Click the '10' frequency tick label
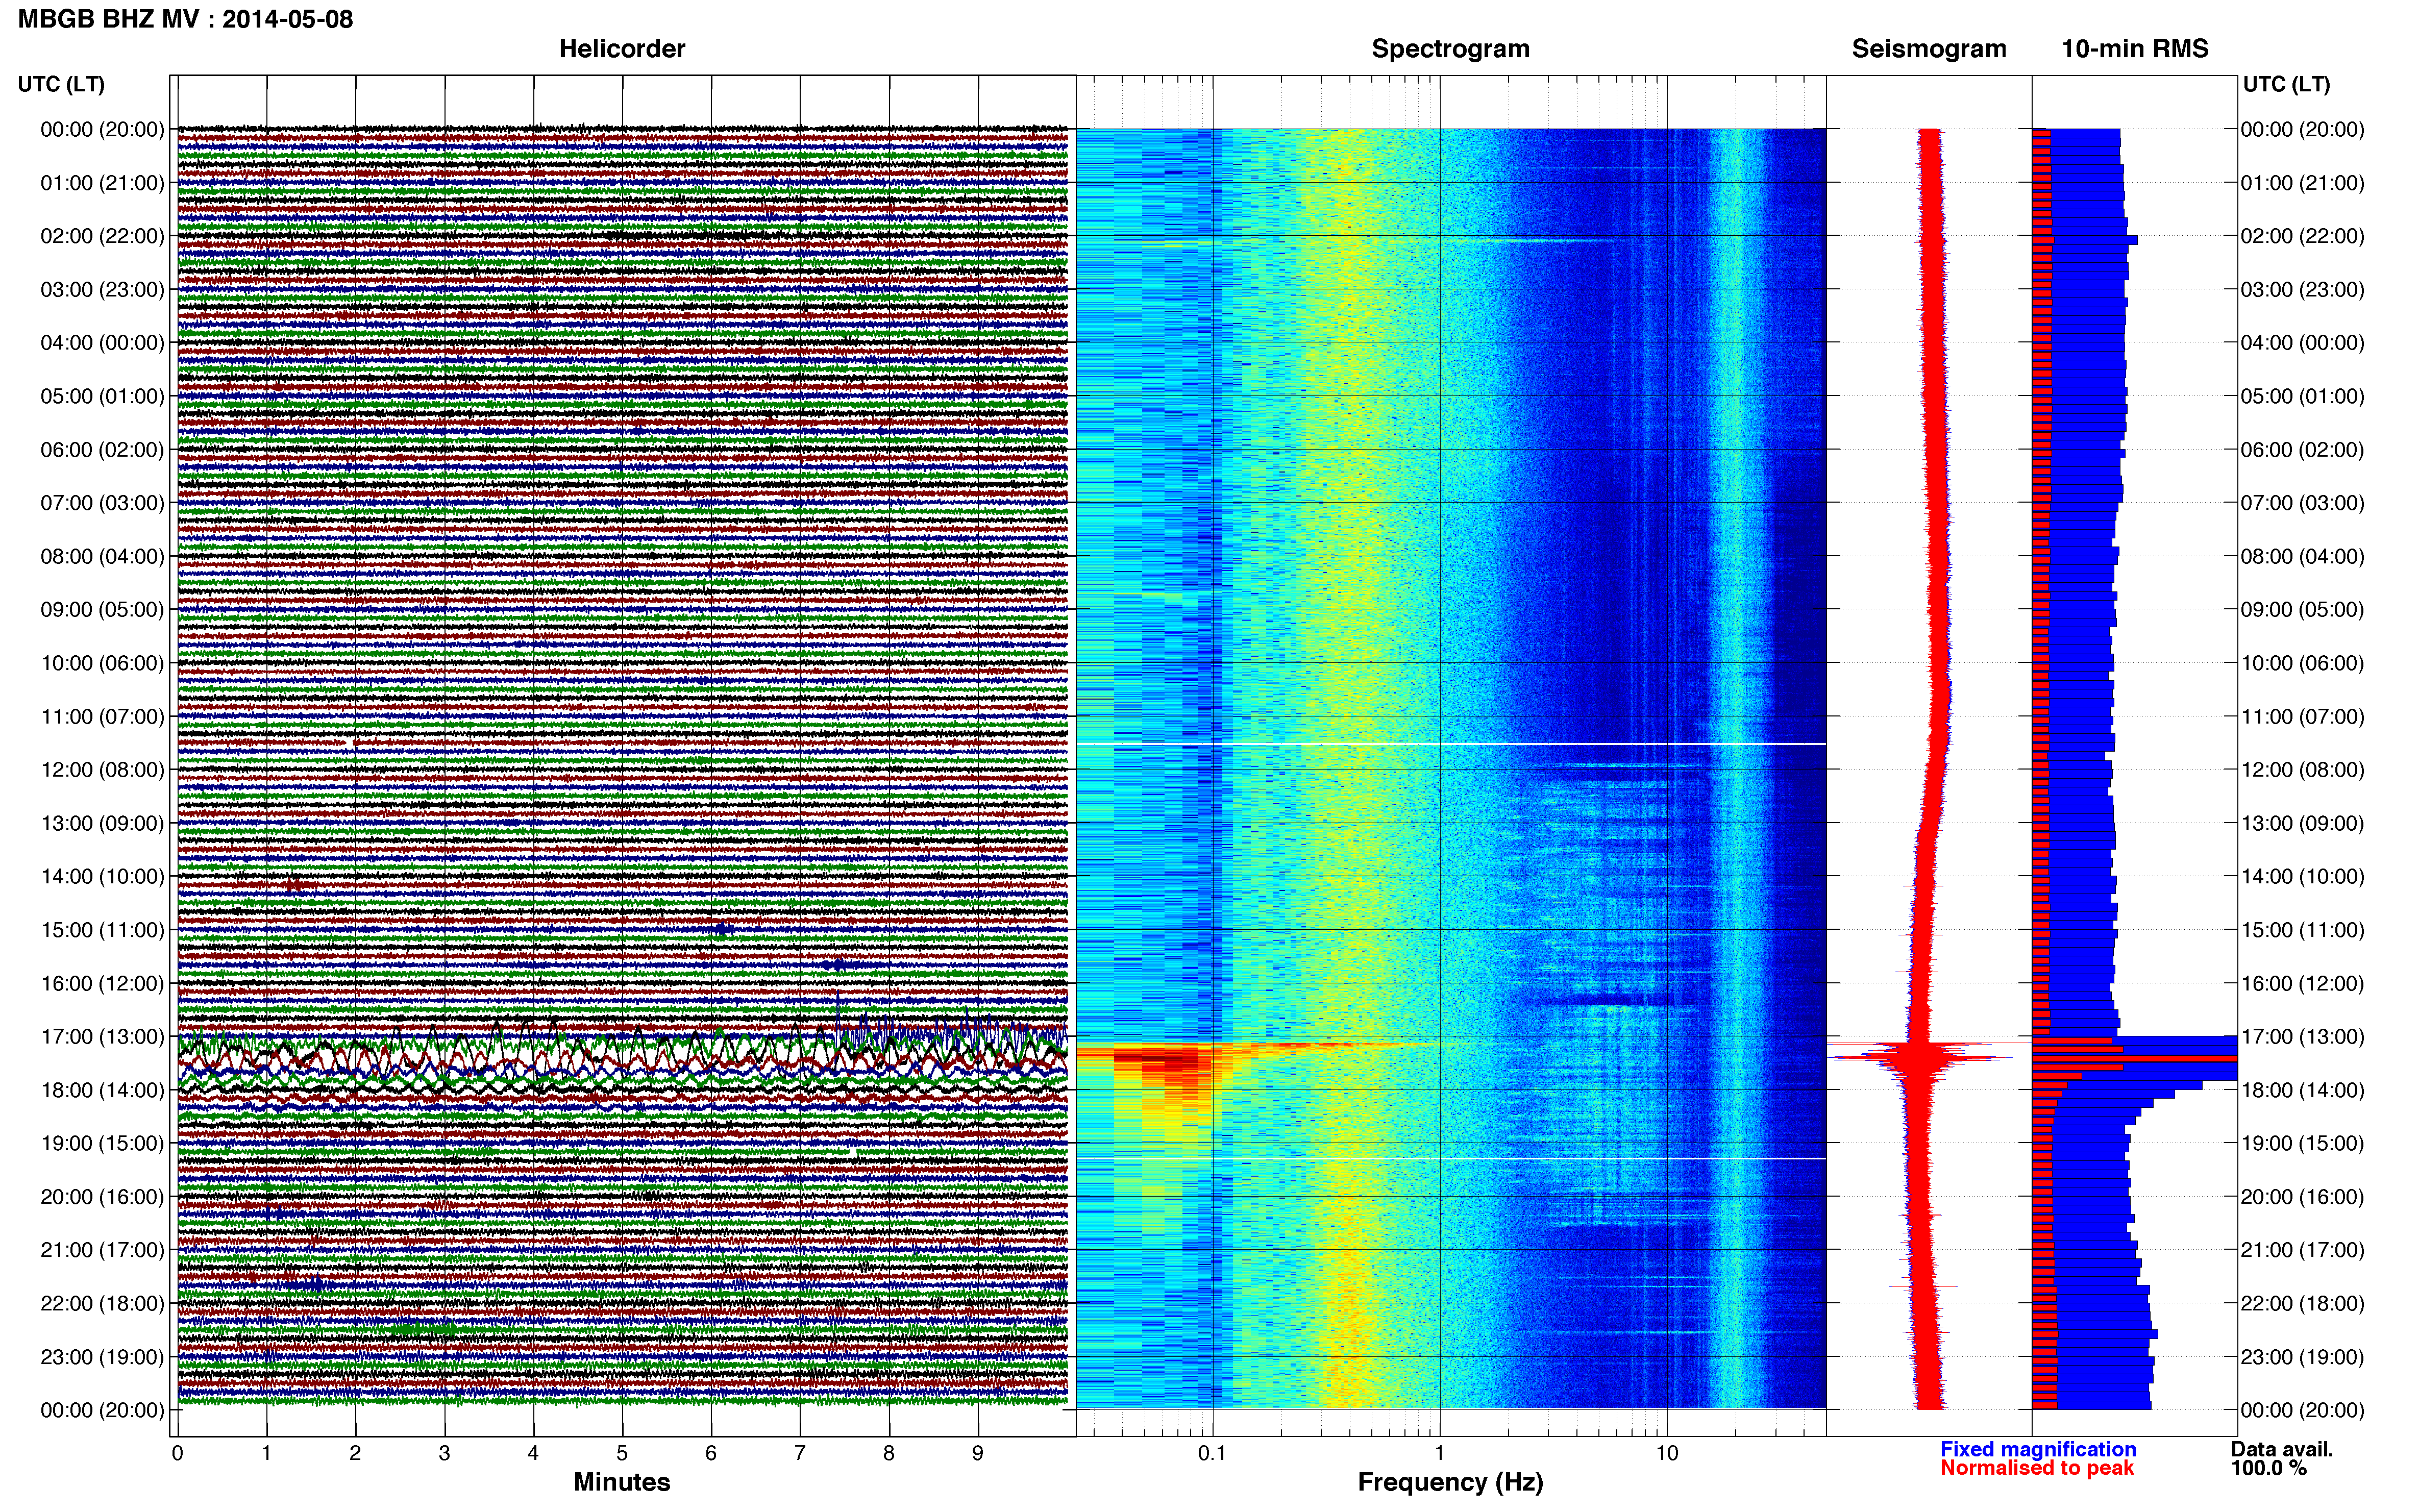The image size is (2419, 1512). pyautogui.click(x=1667, y=1453)
